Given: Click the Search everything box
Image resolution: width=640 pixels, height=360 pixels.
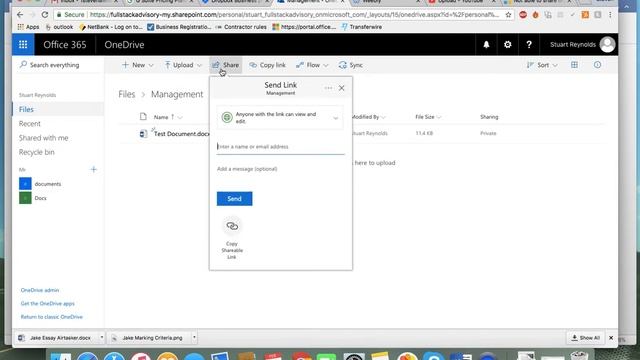Looking at the screenshot, I should (58, 65).
